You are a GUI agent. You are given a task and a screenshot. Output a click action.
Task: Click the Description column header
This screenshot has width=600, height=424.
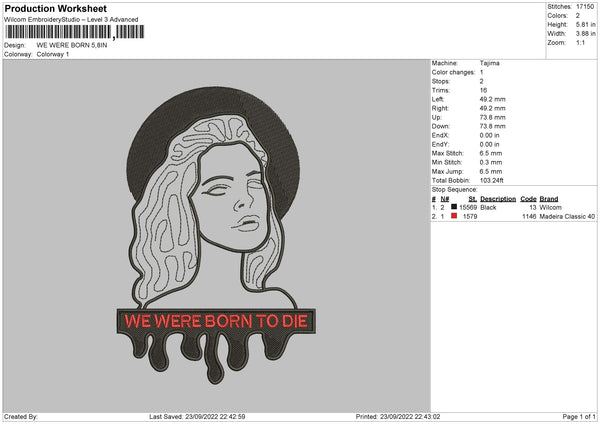coord(498,199)
